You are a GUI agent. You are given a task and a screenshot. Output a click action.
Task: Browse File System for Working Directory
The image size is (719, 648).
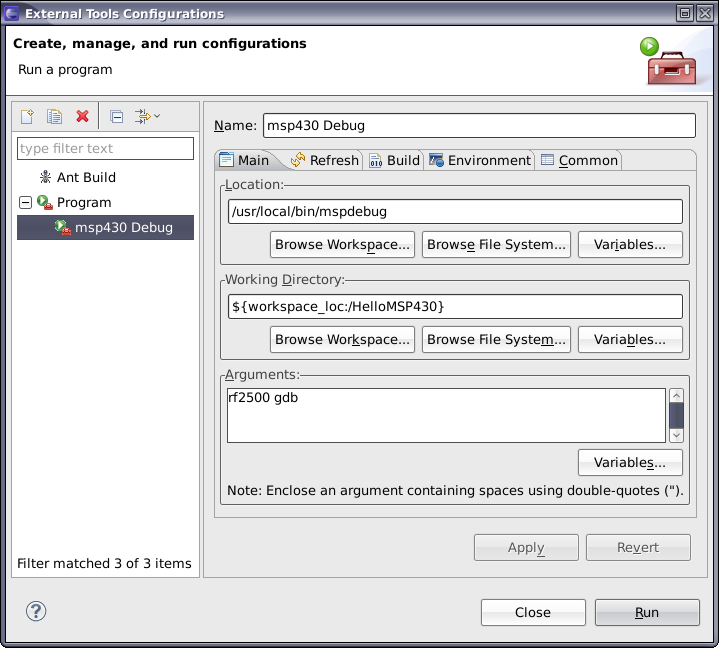(497, 340)
